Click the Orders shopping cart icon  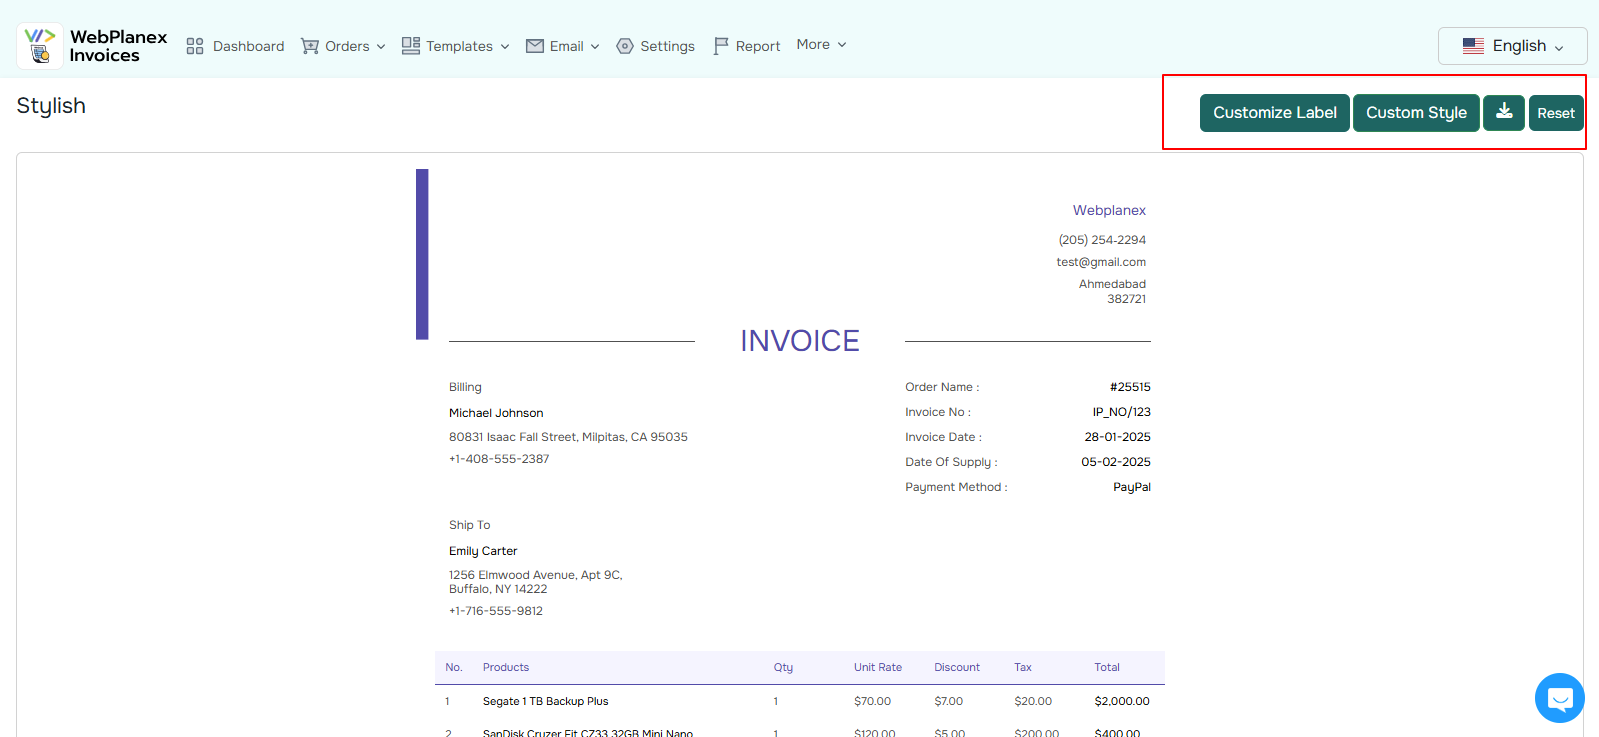[x=310, y=46]
